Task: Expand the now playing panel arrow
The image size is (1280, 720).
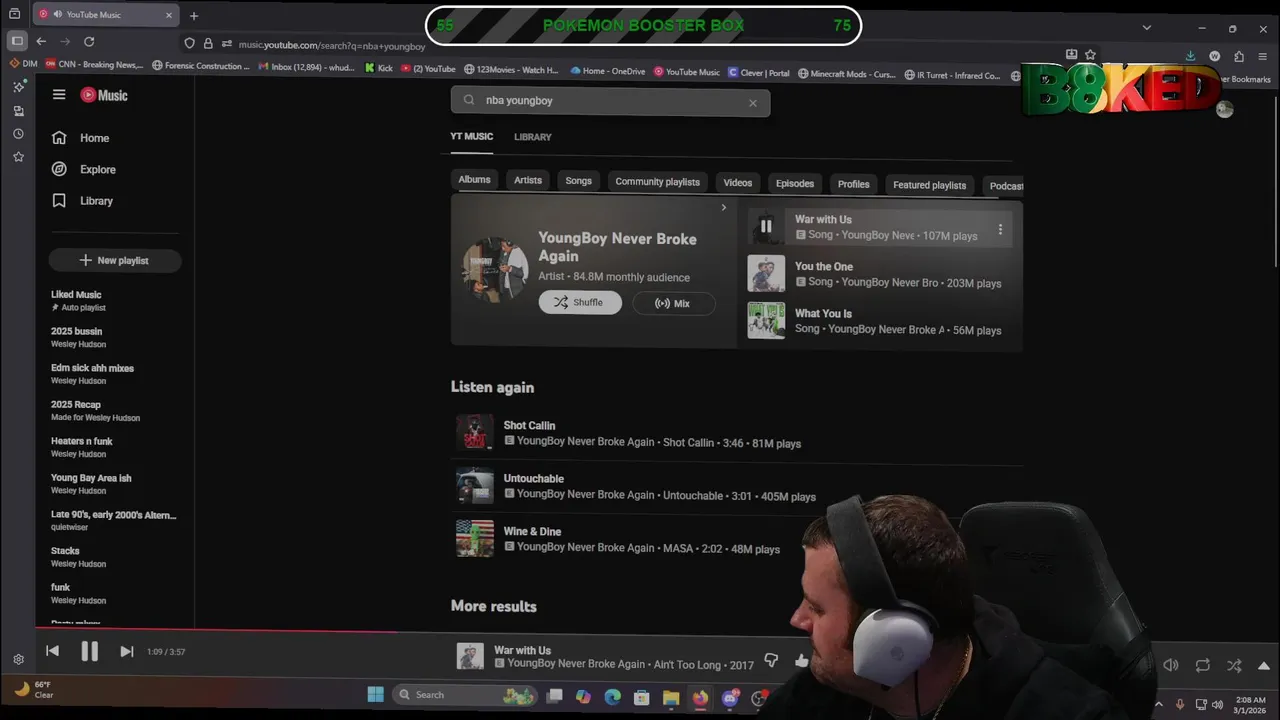Action: [x=1264, y=666]
